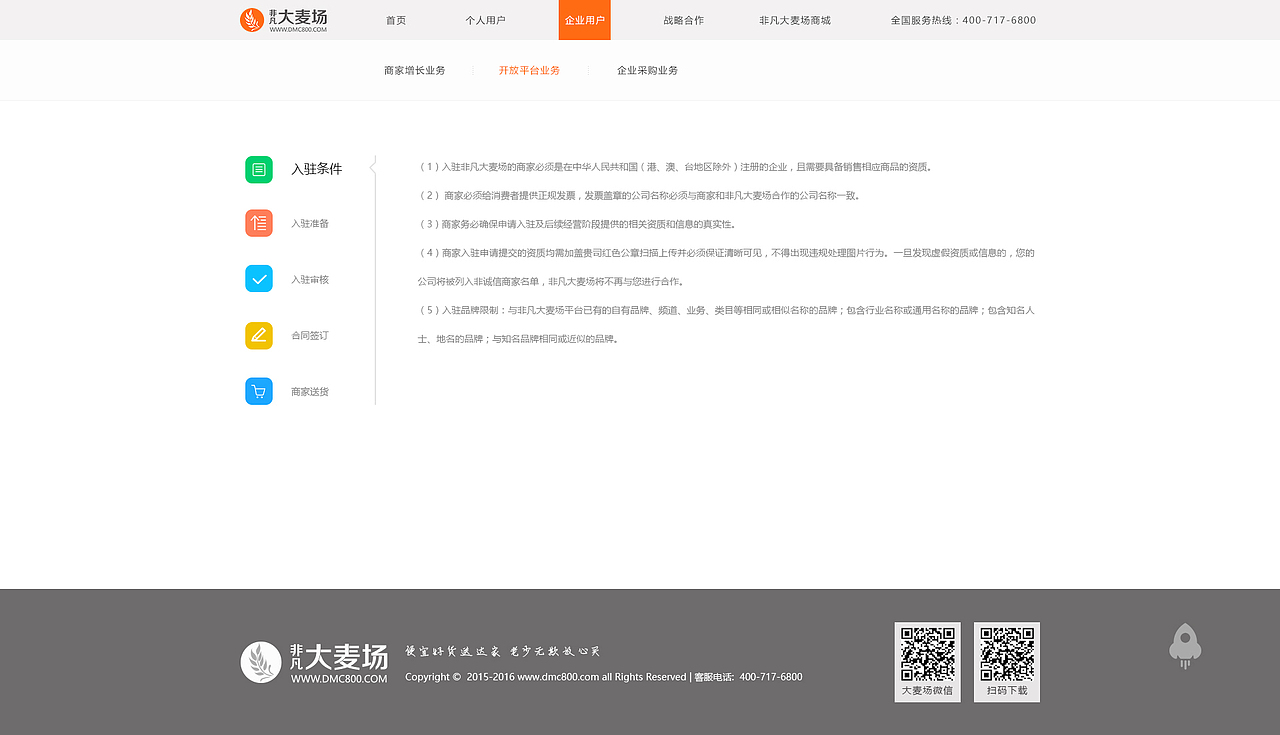Click the orange 入驻准备 step icon
Viewport: 1280px width, 735px height.
258,223
